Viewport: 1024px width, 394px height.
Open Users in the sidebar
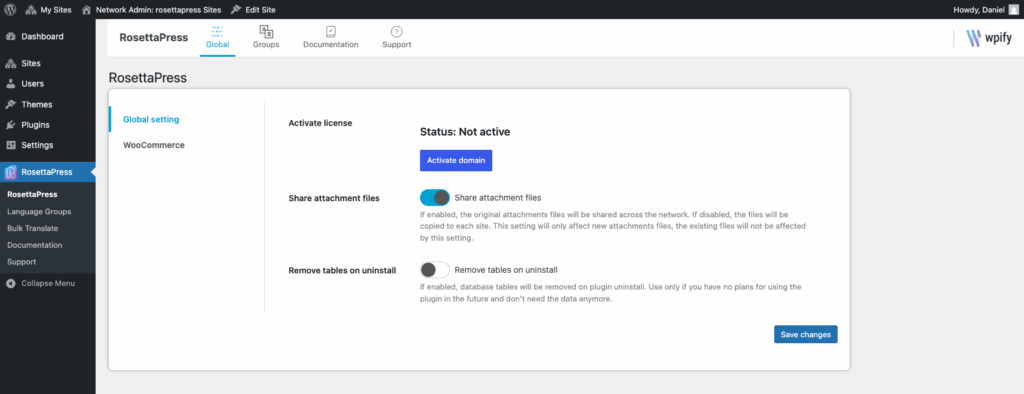48,84
